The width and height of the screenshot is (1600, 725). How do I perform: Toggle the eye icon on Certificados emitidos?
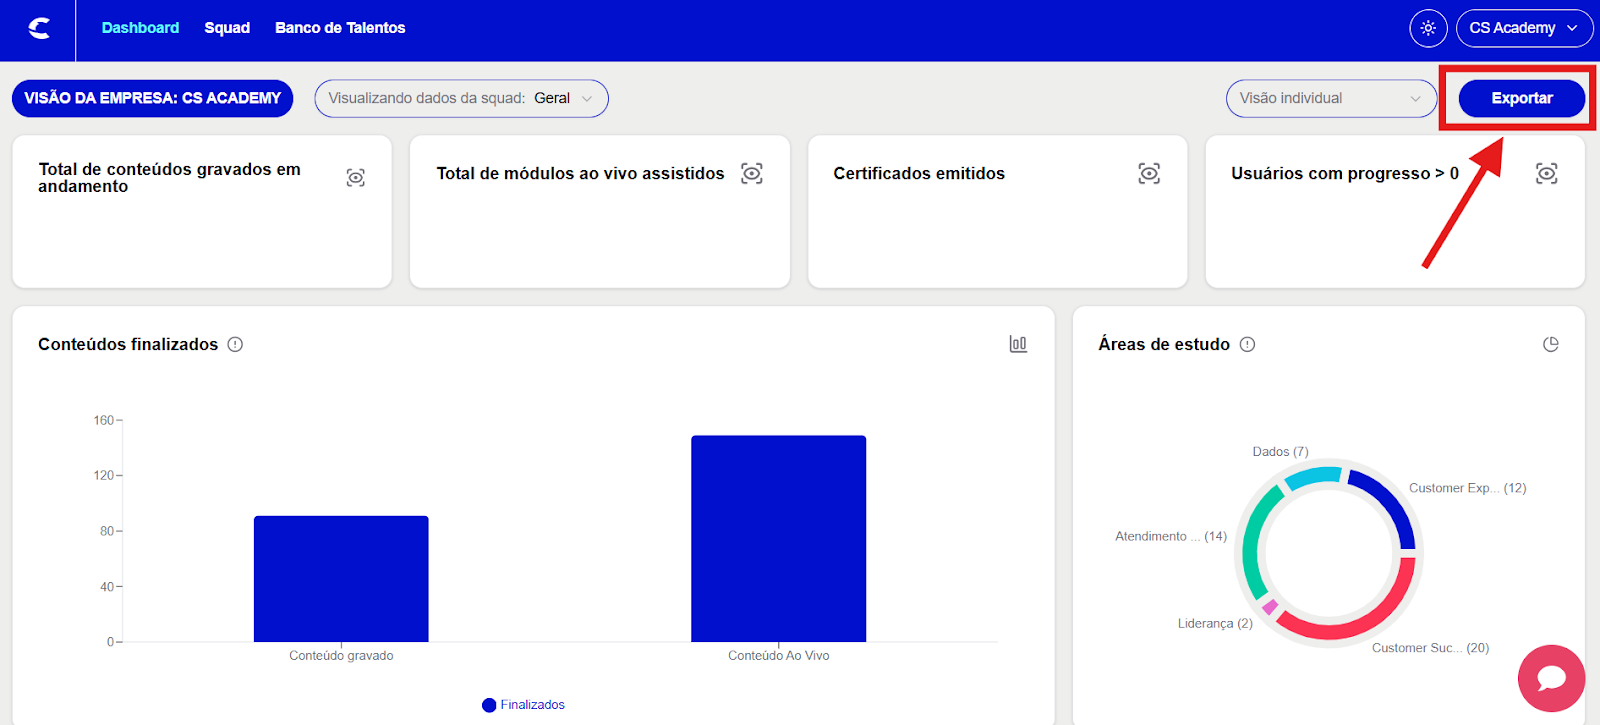(x=1149, y=173)
